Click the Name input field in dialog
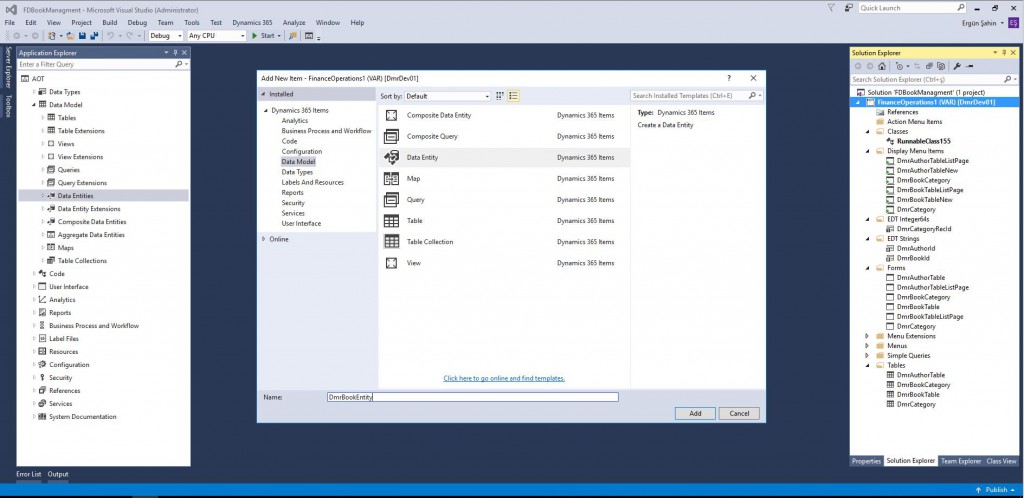 [x=472, y=397]
